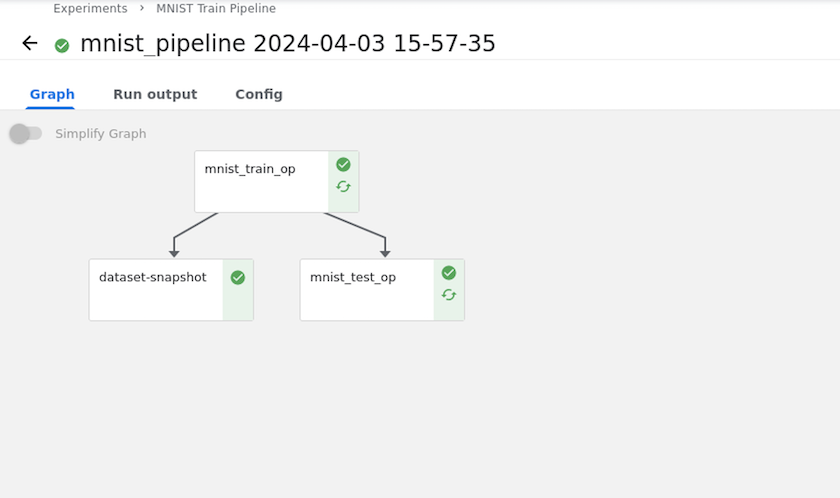Select the dataset-snapshot graph node
This screenshot has height=498, width=840.
pyautogui.click(x=156, y=290)
